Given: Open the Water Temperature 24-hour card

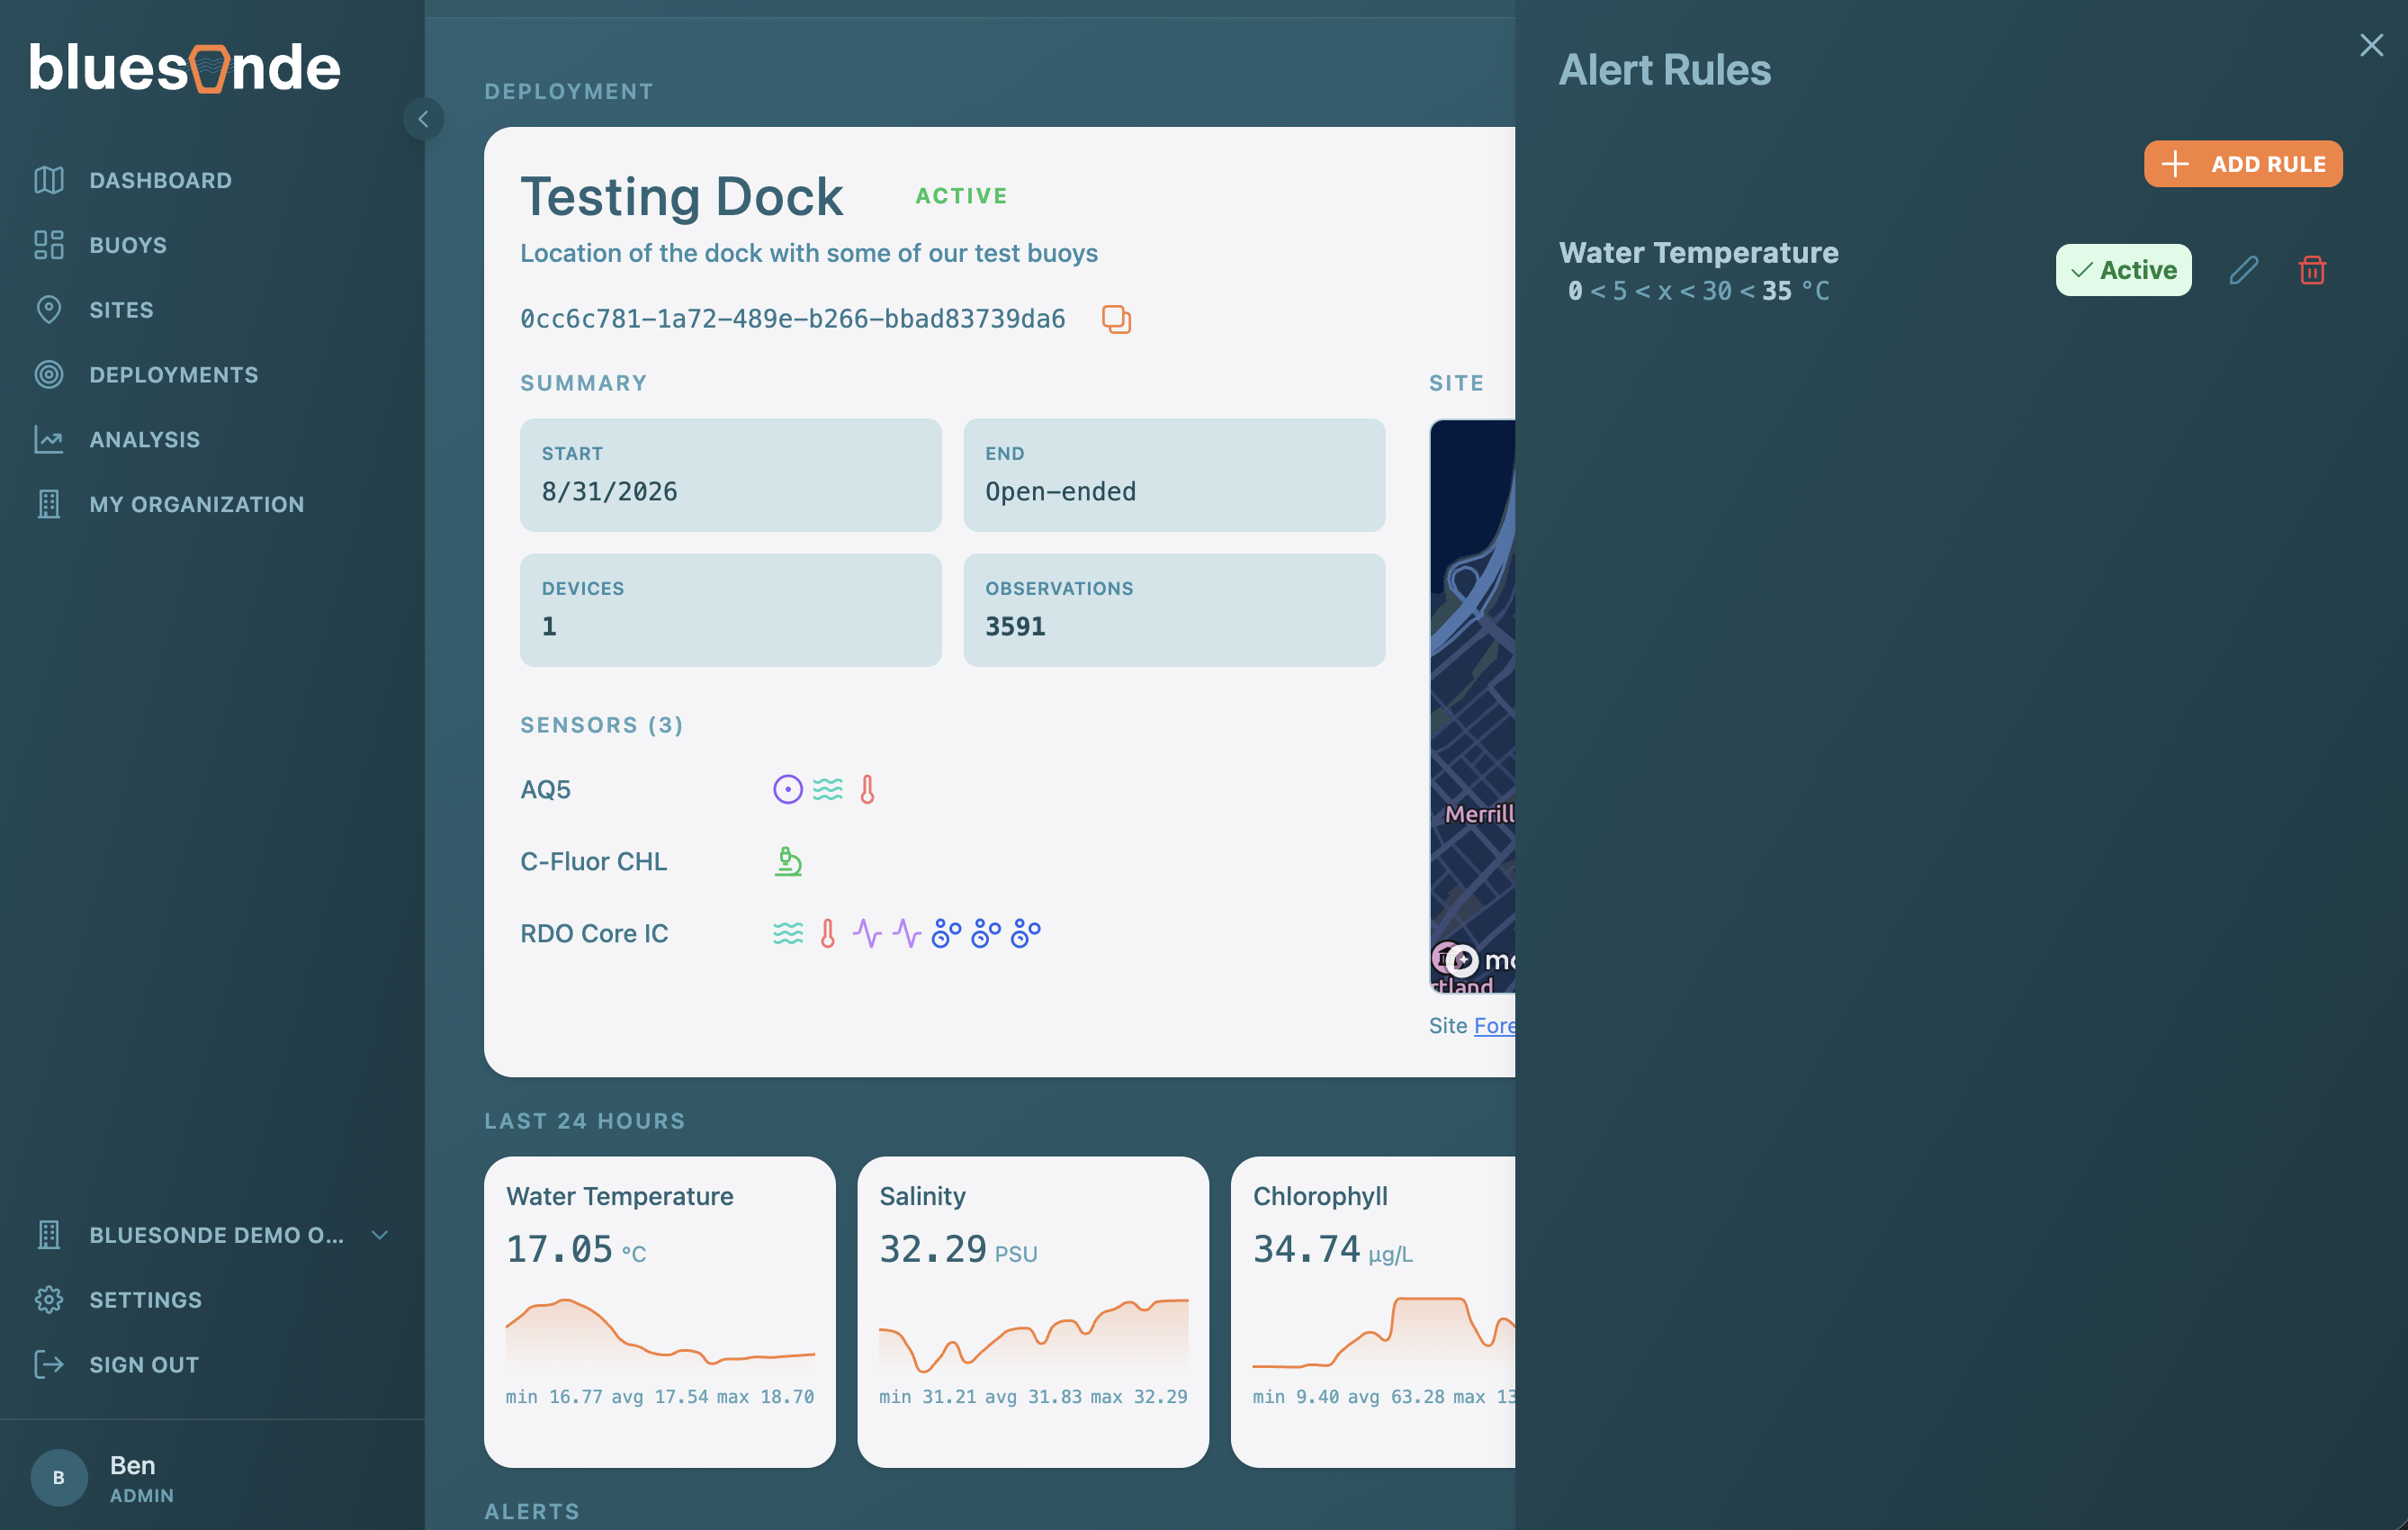Looking at the screenshot, I should click(659, 1312).
